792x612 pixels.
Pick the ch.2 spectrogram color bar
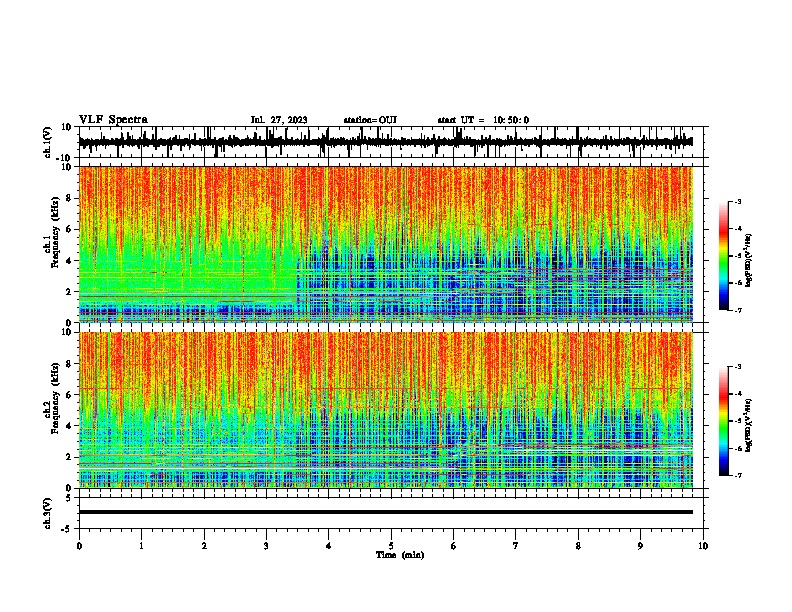pos(723,421)
